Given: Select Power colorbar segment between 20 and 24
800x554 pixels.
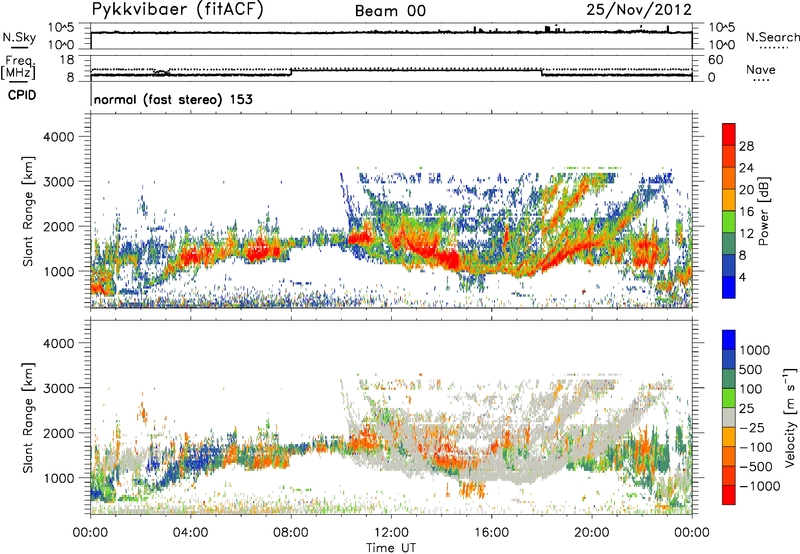Looking at the screenshot, I should point(729,178).
